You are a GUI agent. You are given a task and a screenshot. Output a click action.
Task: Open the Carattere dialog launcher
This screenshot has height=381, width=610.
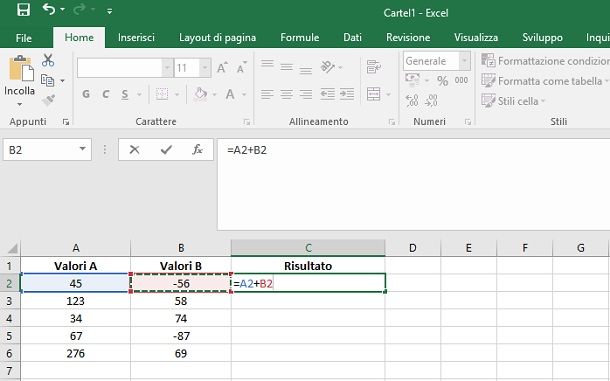tap(247, 122)
